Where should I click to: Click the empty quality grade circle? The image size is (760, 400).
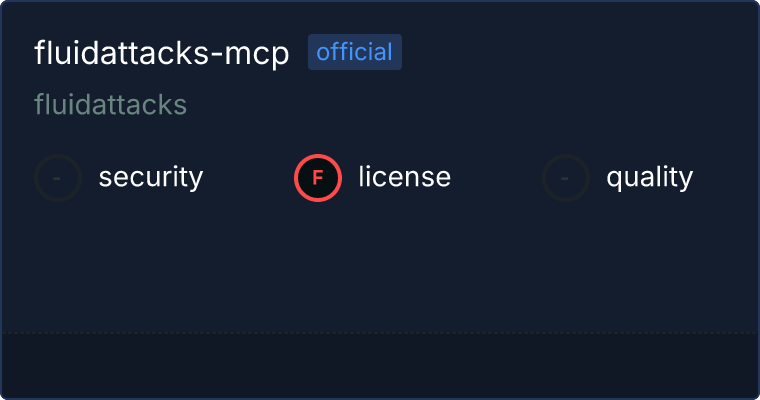tap(566, 178)
